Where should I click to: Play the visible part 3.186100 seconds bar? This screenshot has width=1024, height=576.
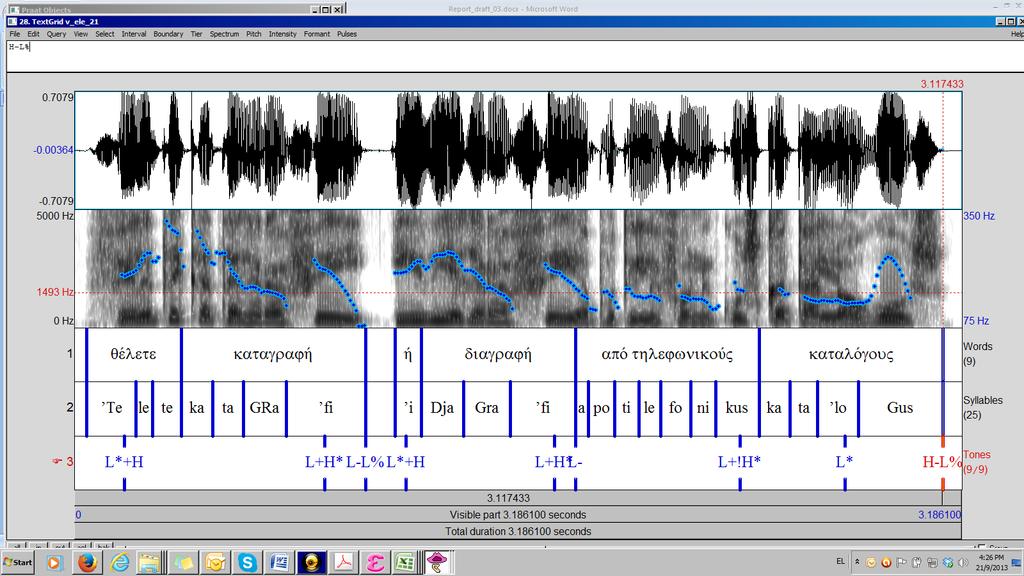518,515
